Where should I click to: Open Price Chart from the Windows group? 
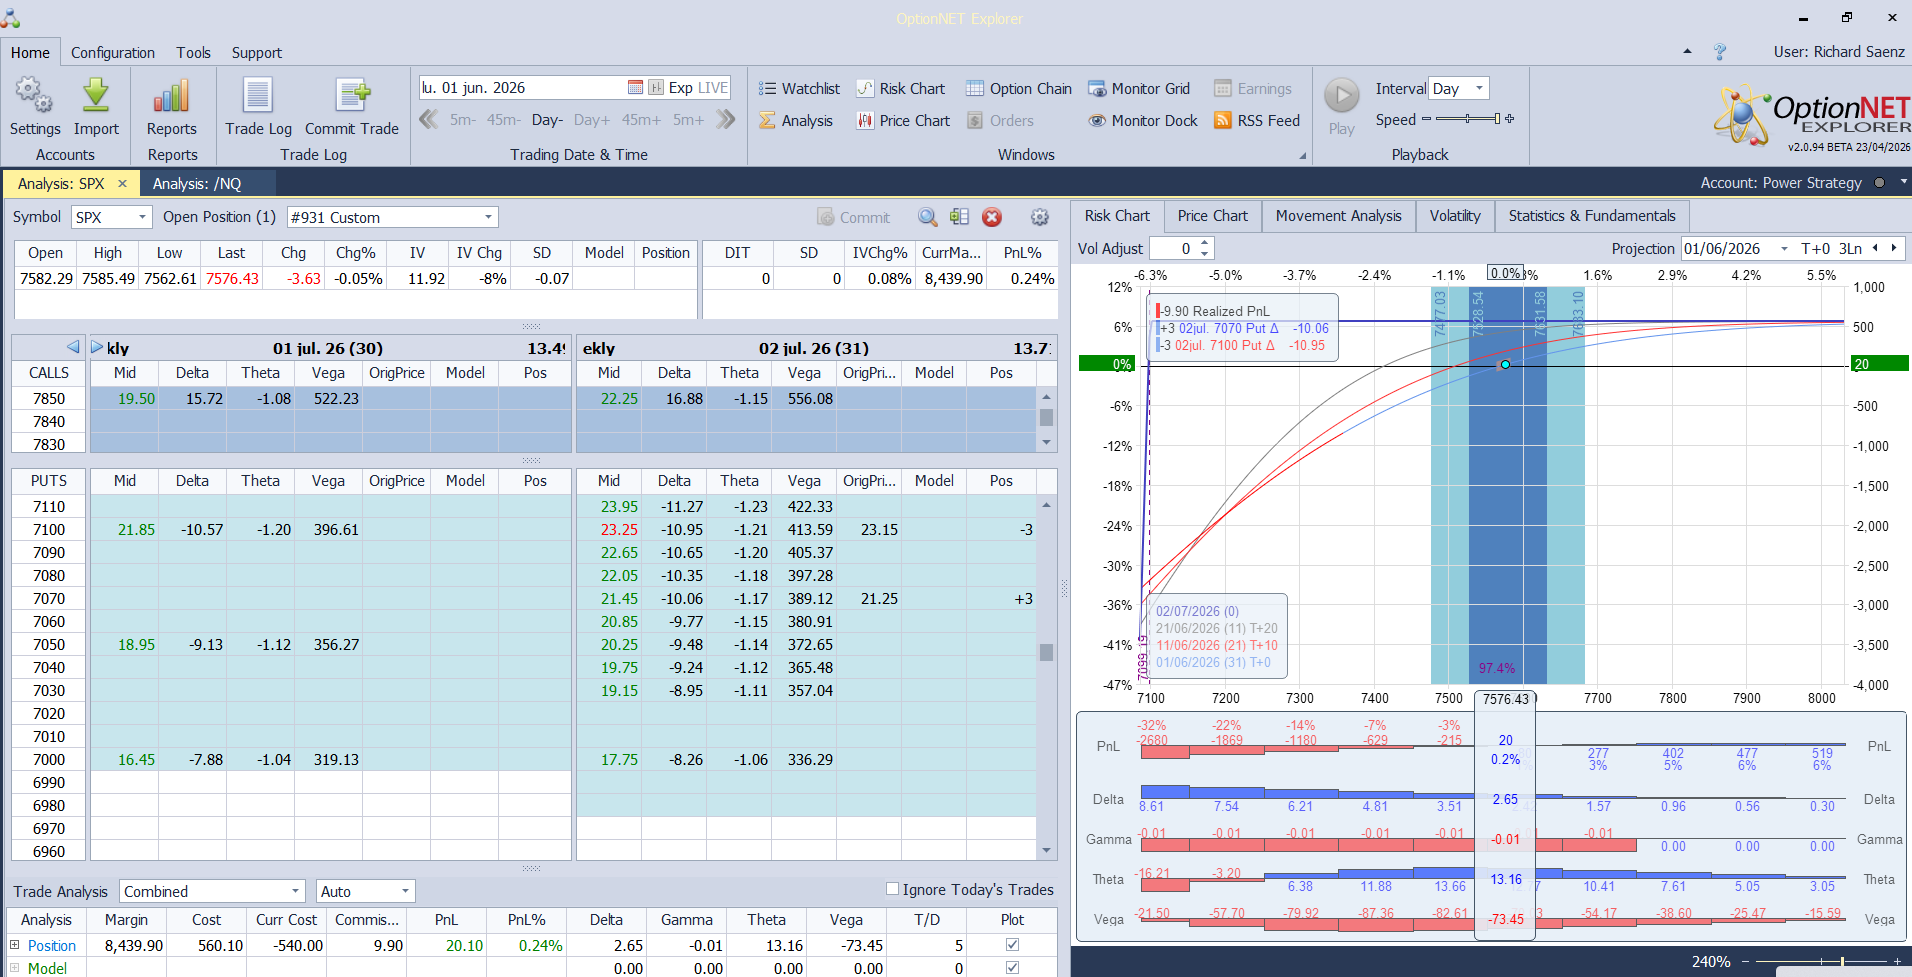(903, 121)
